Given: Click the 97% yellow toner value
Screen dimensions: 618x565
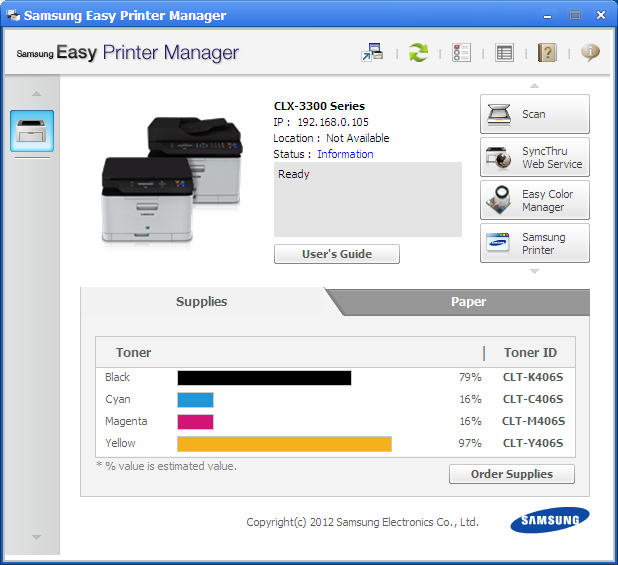Looking at the screenshot, I should (470, 444).
